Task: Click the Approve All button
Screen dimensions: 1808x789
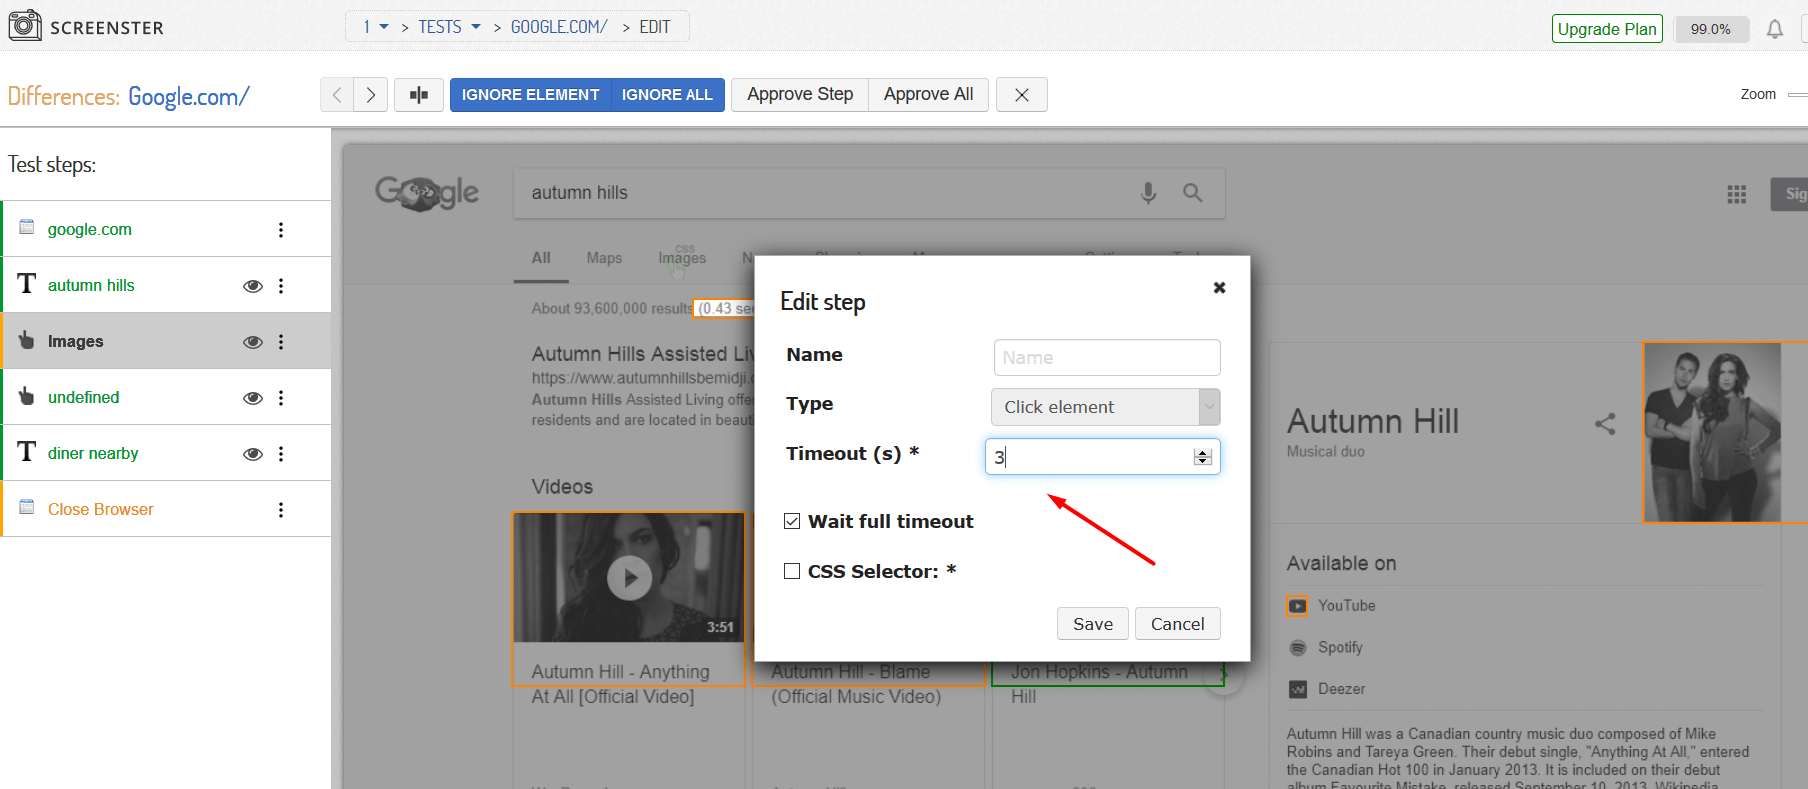Action: click(x=928, y=95)
